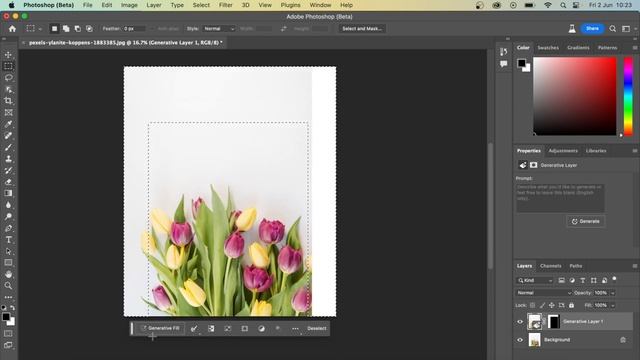This screenshot has width=640, height=360.
Task: Open the beaker Beta feedback icon
Action: tap(572, 29)
